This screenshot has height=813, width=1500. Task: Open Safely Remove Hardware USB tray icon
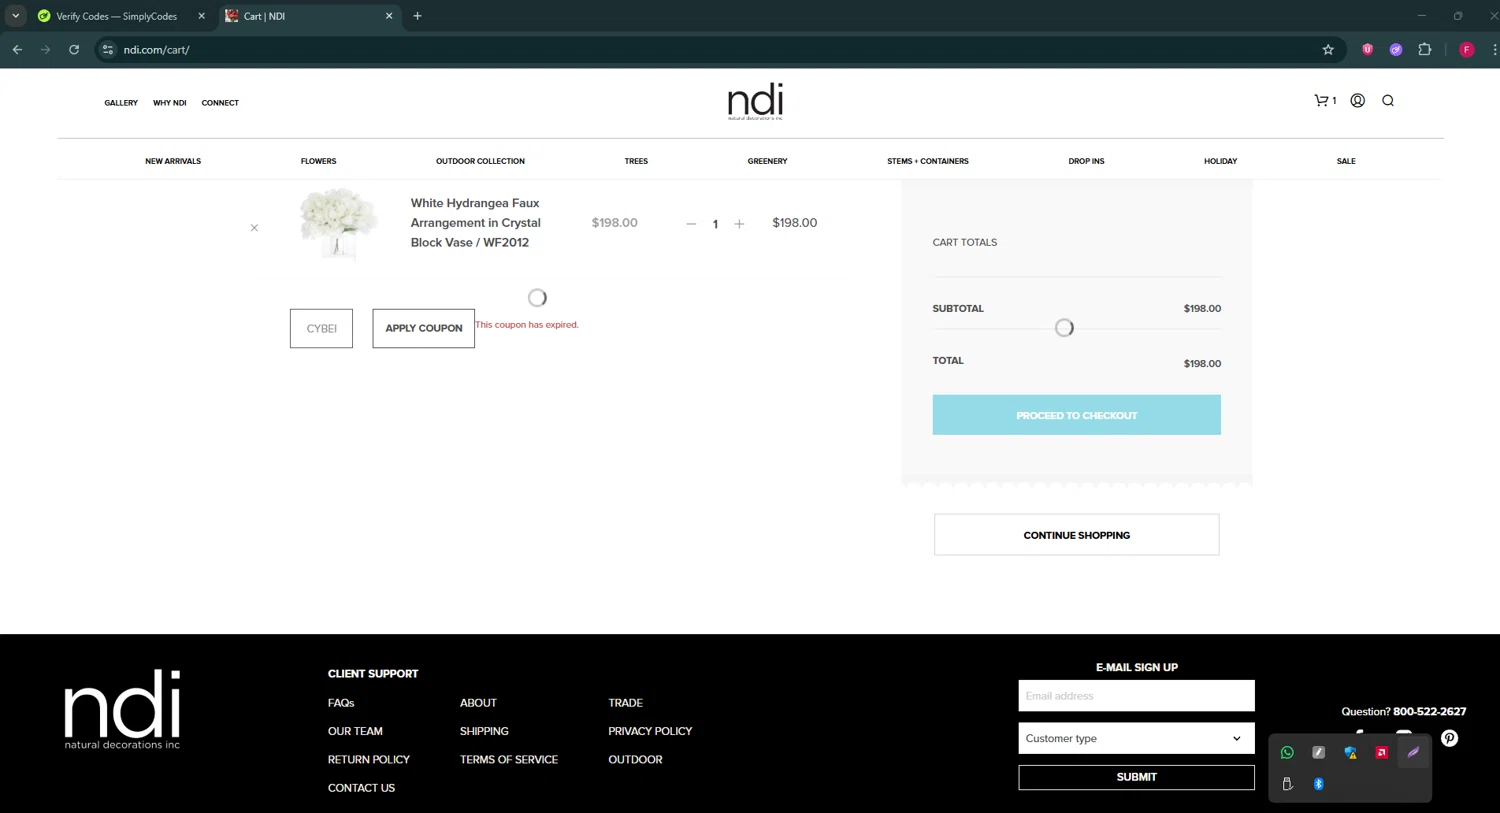pyautogui.click(x=1287, y=784)
